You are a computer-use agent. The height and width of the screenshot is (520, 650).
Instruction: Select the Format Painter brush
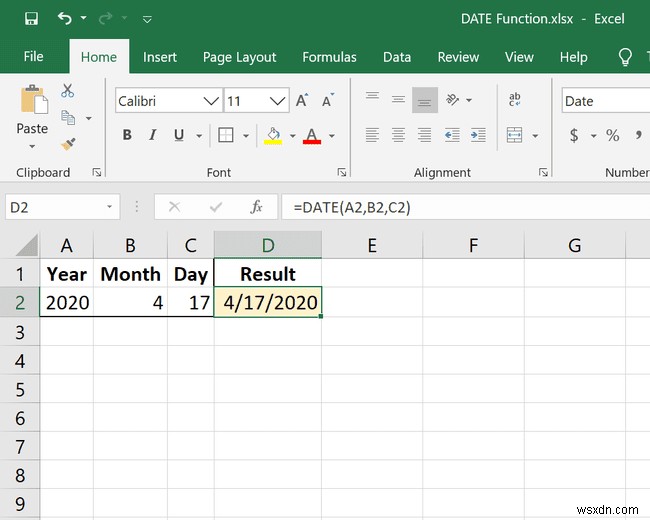click(x=68, y=144)
